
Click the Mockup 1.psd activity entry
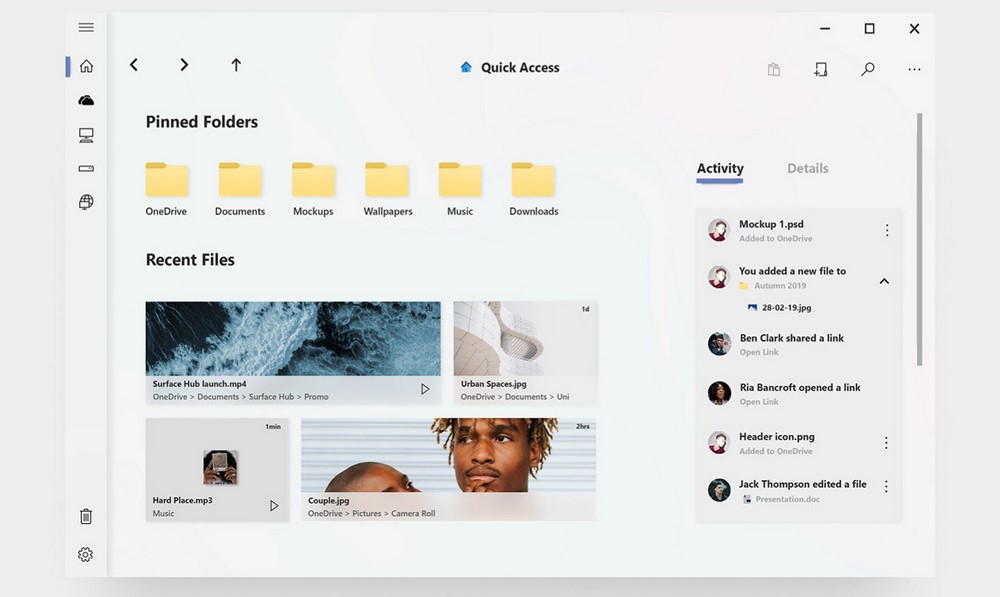(798, 230)
